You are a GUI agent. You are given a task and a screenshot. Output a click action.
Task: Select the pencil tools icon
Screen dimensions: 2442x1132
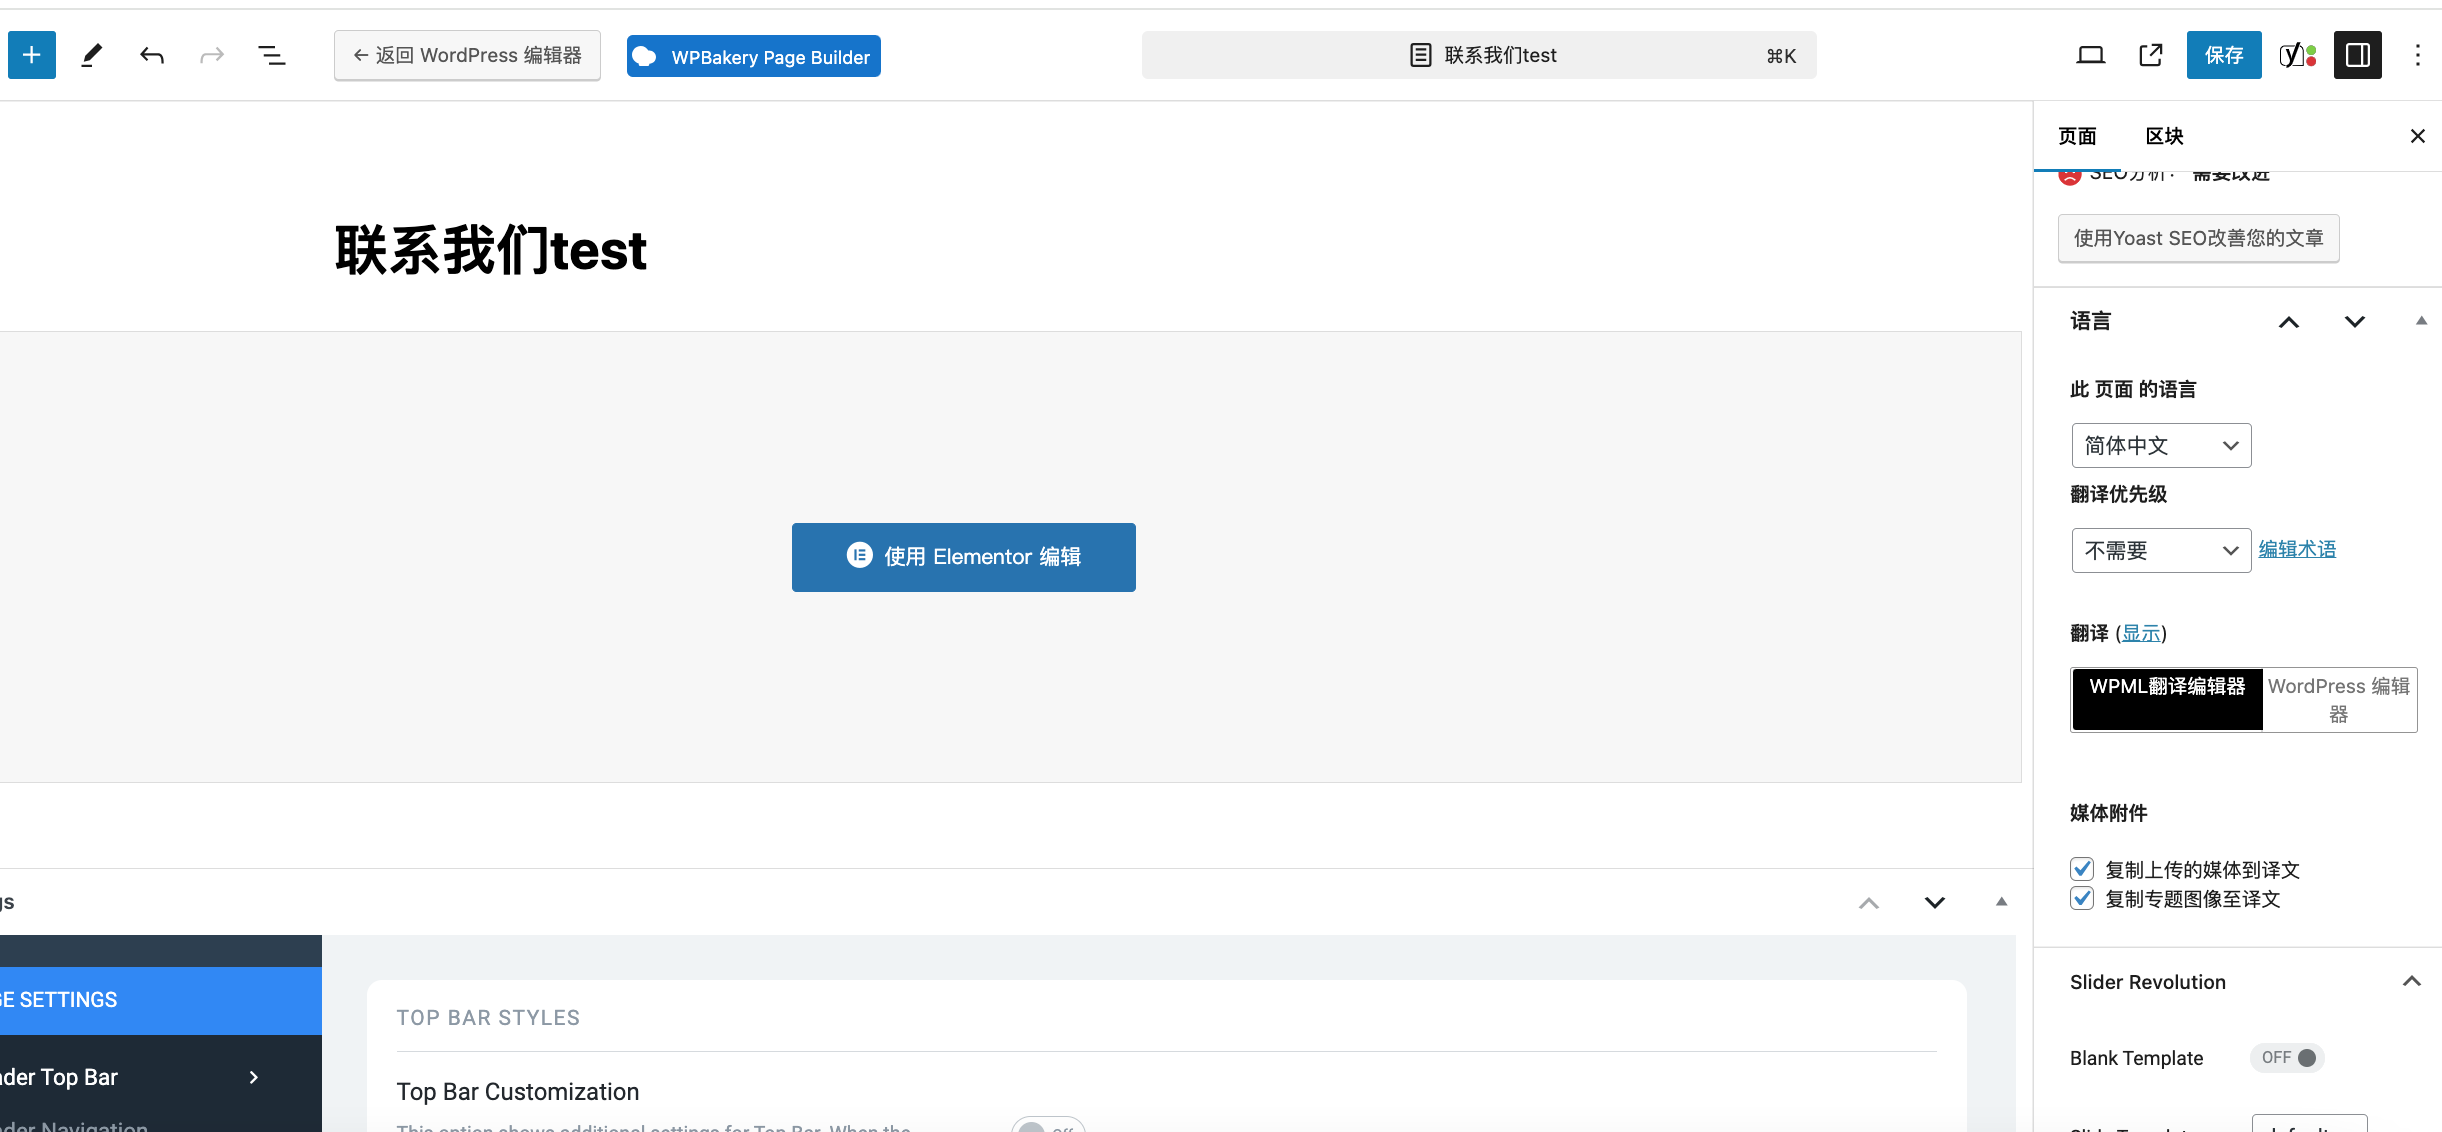click(92, 55)
